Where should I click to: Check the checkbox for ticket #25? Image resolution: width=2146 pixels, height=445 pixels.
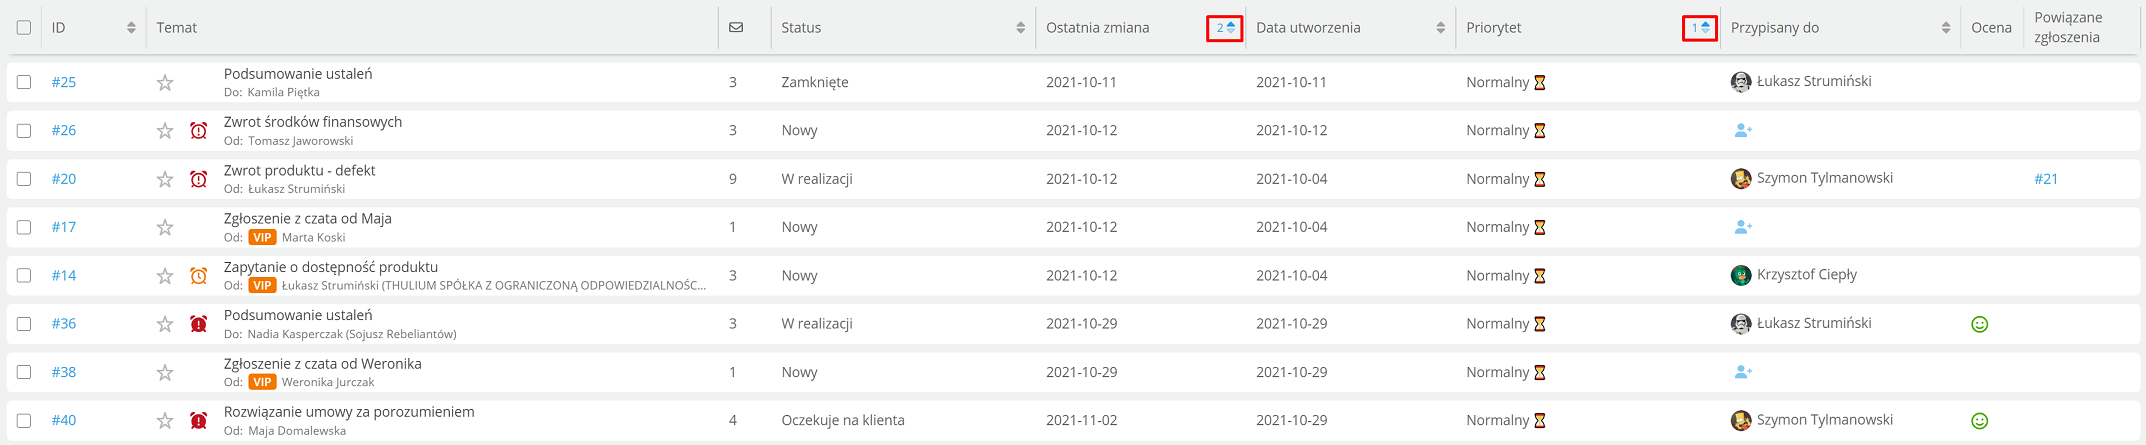coord(24,82)
